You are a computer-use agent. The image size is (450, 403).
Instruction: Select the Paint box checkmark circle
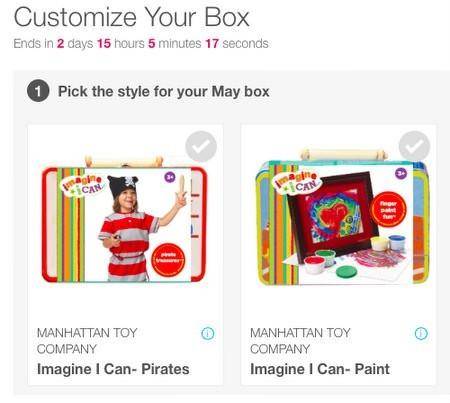click(414, 146)
